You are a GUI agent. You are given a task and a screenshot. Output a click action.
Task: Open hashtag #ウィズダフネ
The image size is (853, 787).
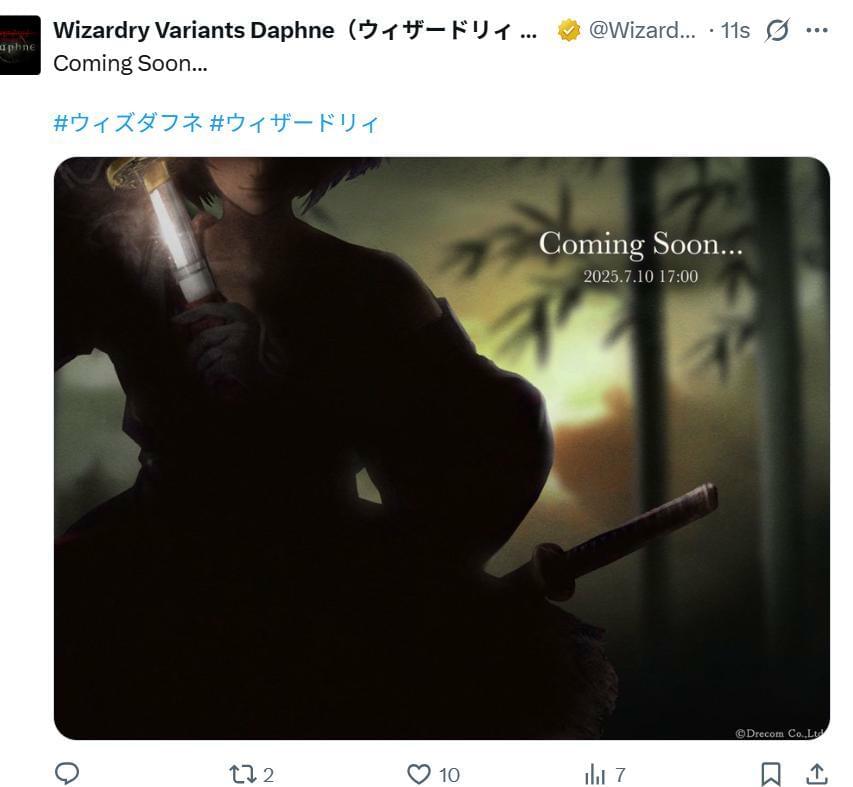coord(128,122)
